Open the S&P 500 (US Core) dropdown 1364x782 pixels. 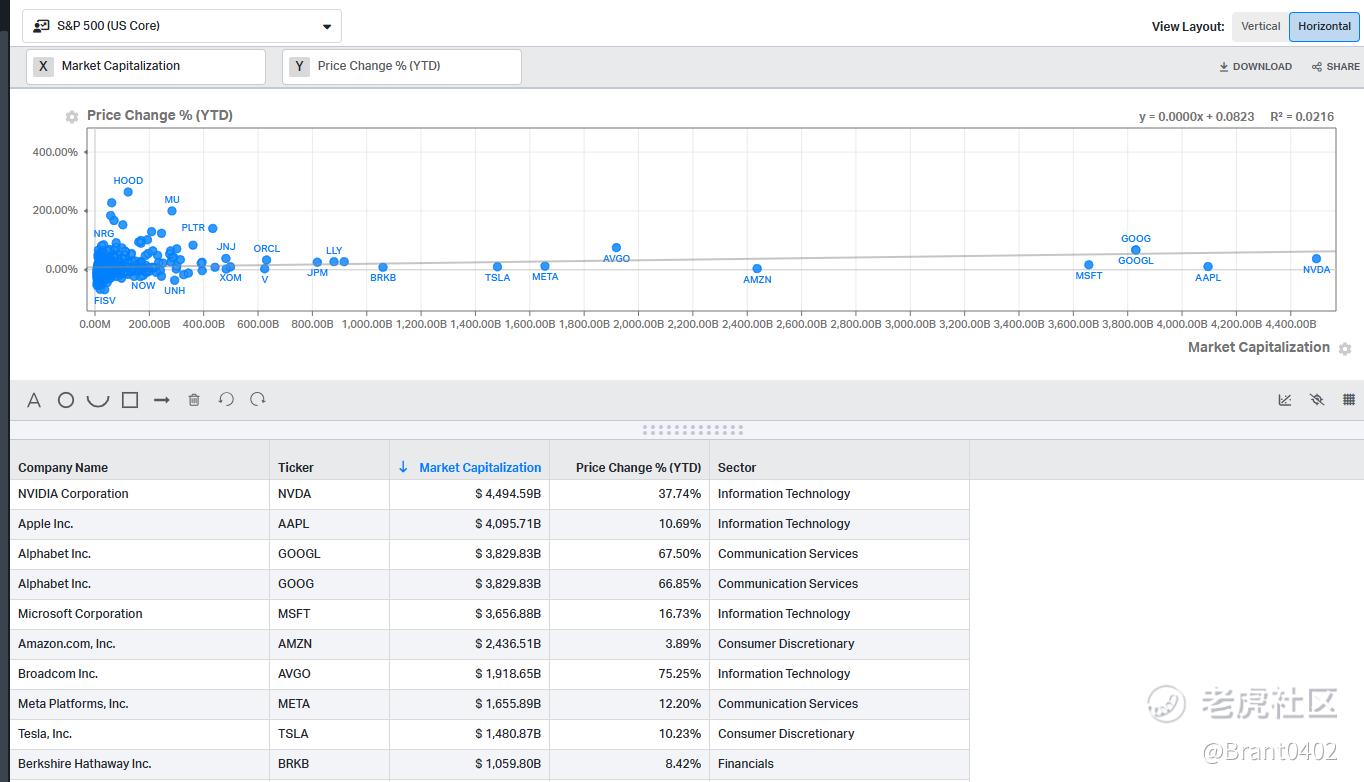click(182, 26)
